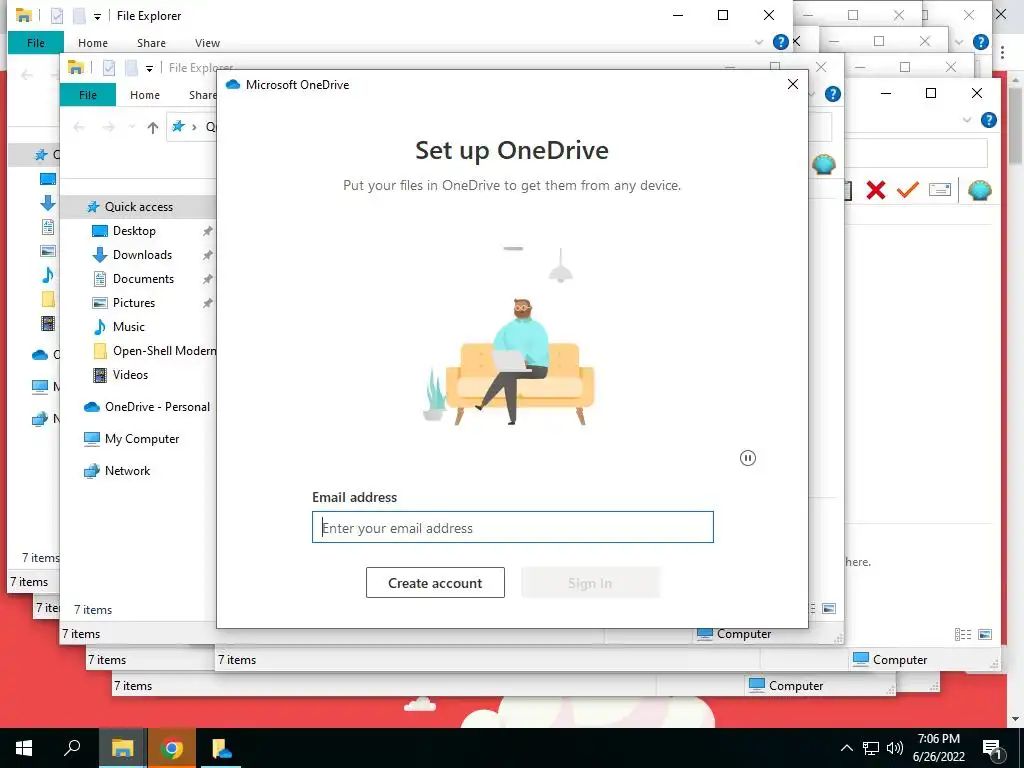
Task: Select Desktop in the navigation tree
Action: coord(134,231)
